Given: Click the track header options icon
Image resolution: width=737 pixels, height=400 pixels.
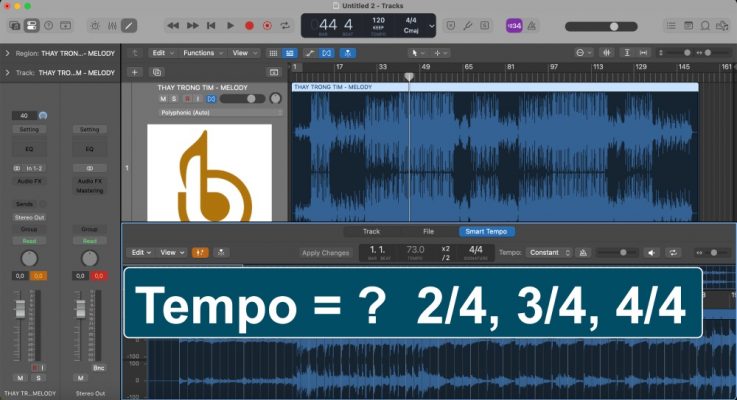Looking at the screenshot, I should click(274, 72).
